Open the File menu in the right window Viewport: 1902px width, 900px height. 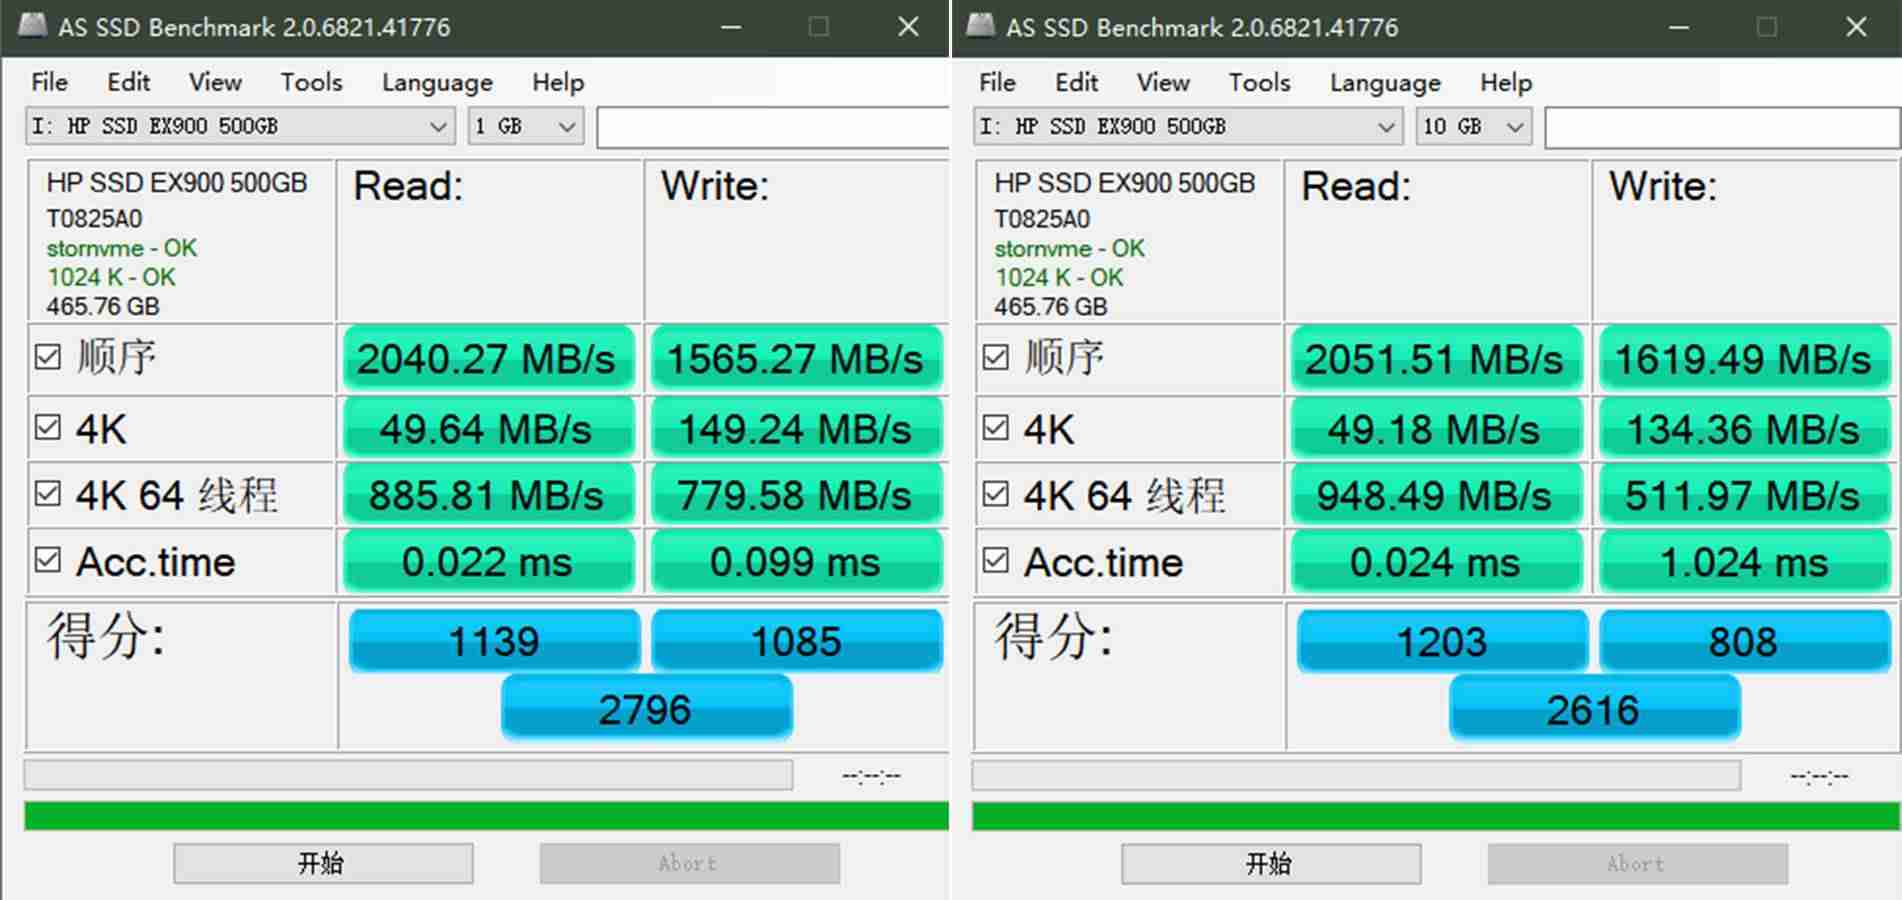click(x=997, y=82)
